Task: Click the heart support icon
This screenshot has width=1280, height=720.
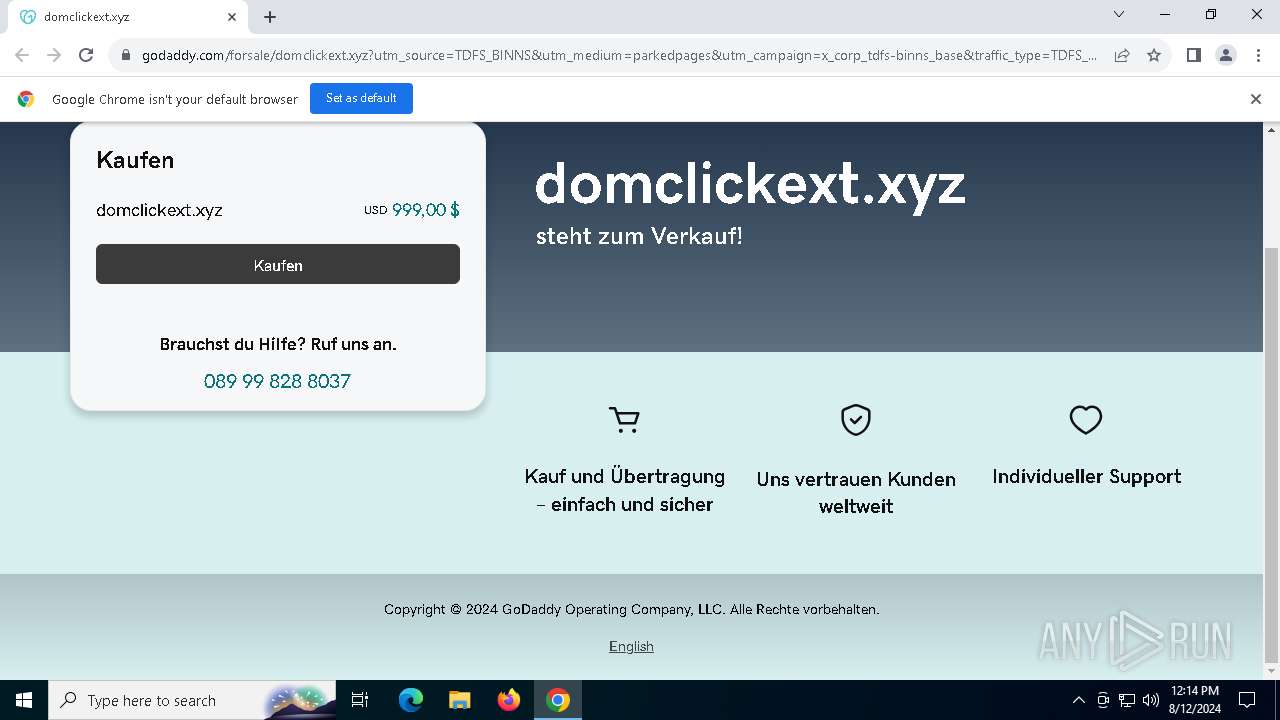Action: [1086, 420]
